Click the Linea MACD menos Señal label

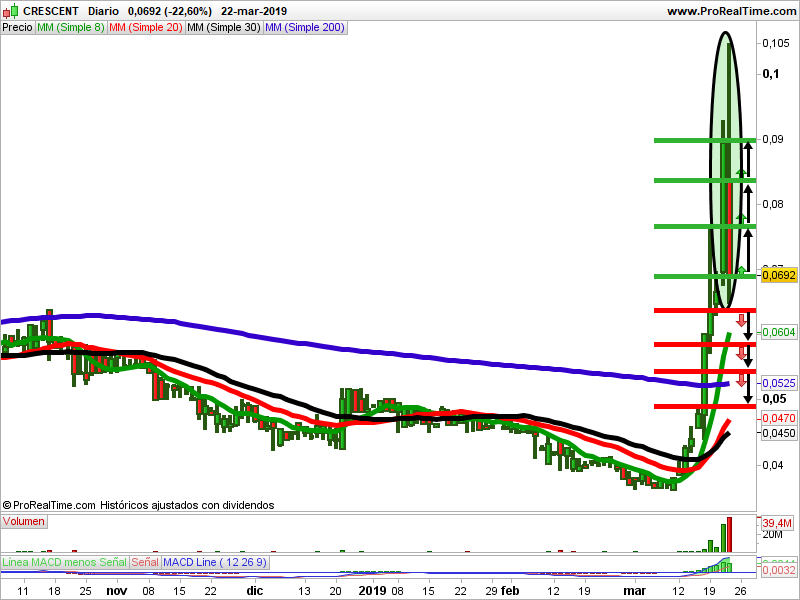pos(64,563)
